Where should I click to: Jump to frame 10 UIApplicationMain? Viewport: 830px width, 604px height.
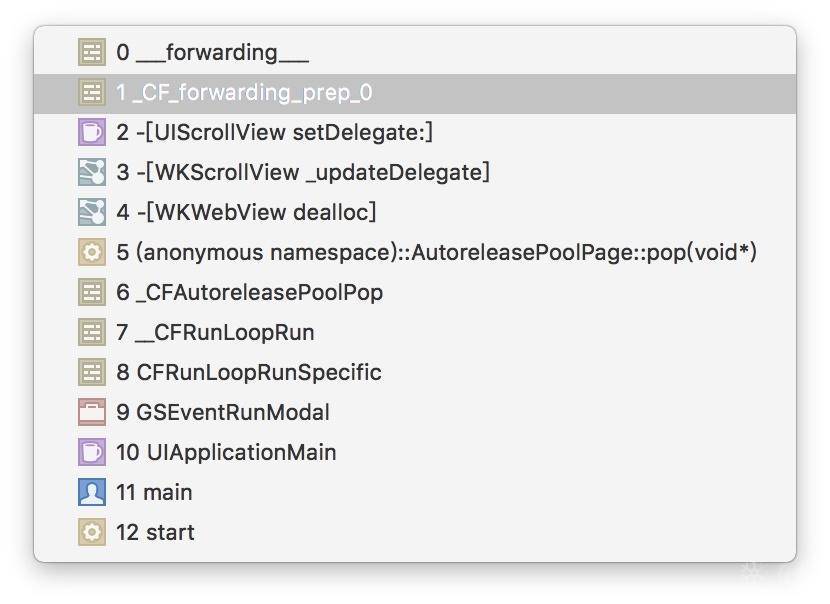(226, 452)
